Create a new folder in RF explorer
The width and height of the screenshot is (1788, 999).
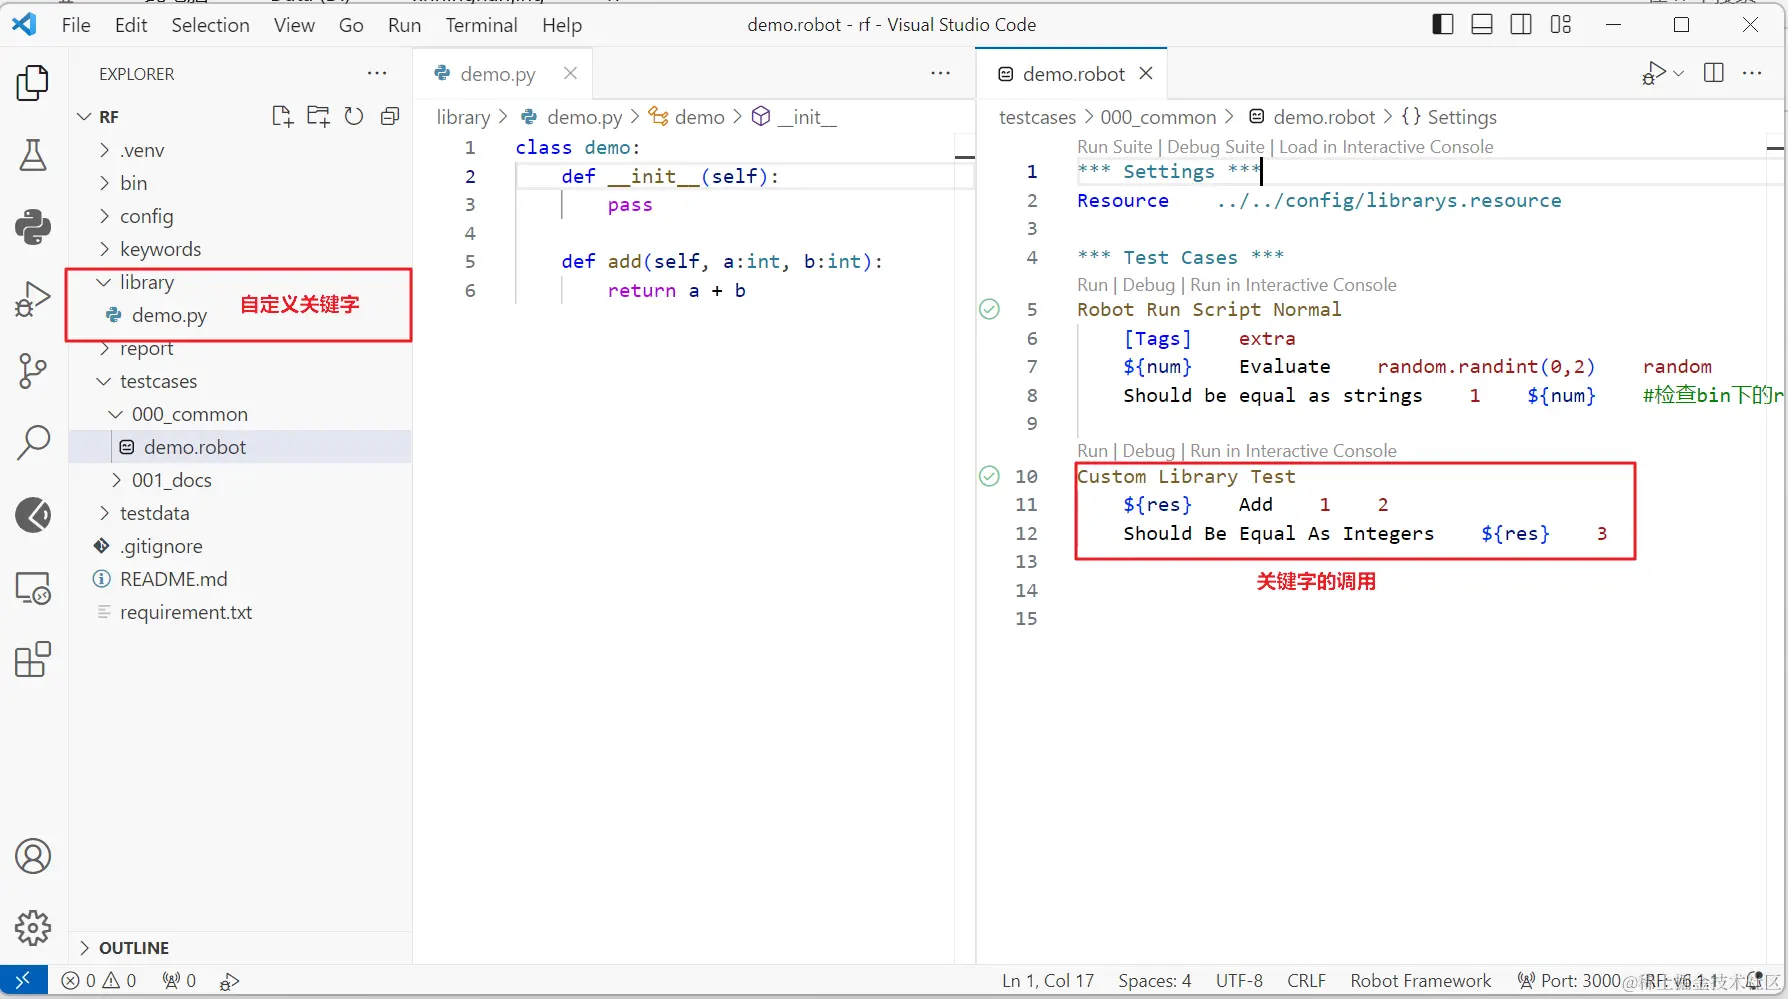coord(318,117)
